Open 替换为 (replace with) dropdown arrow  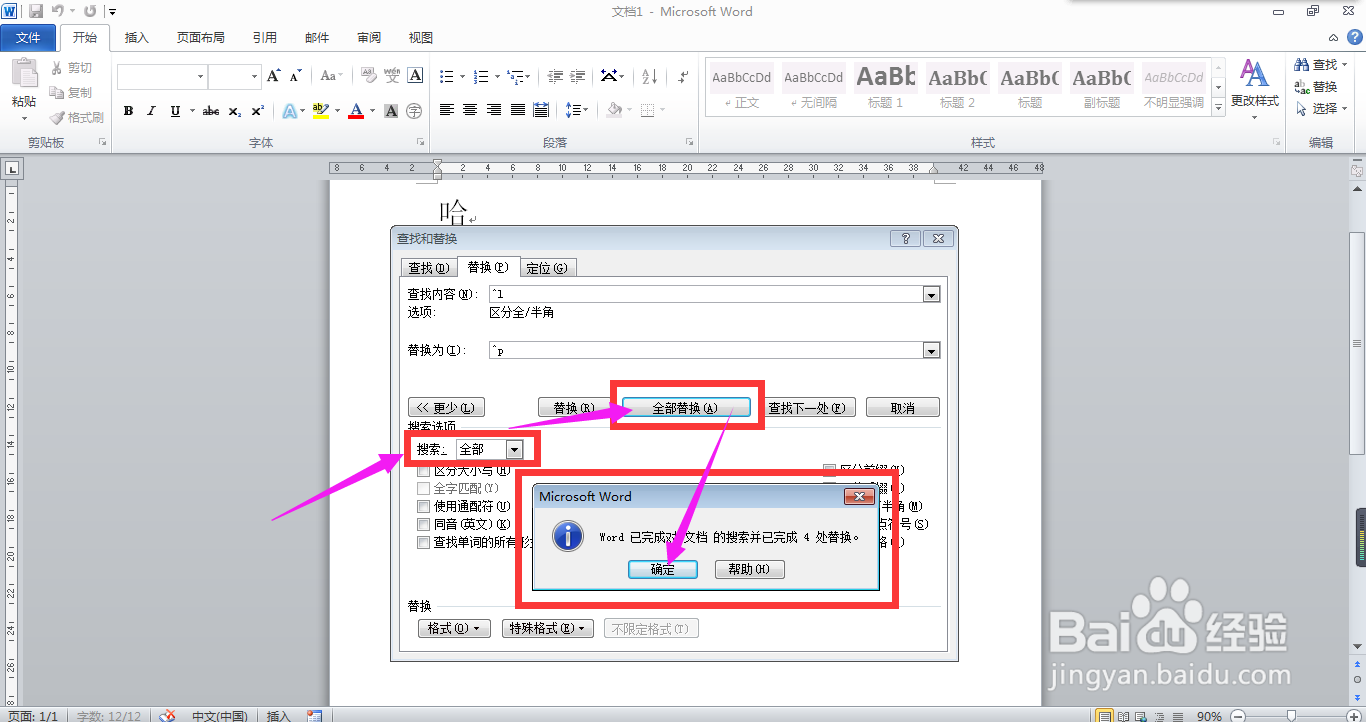[x=932, y=350]
